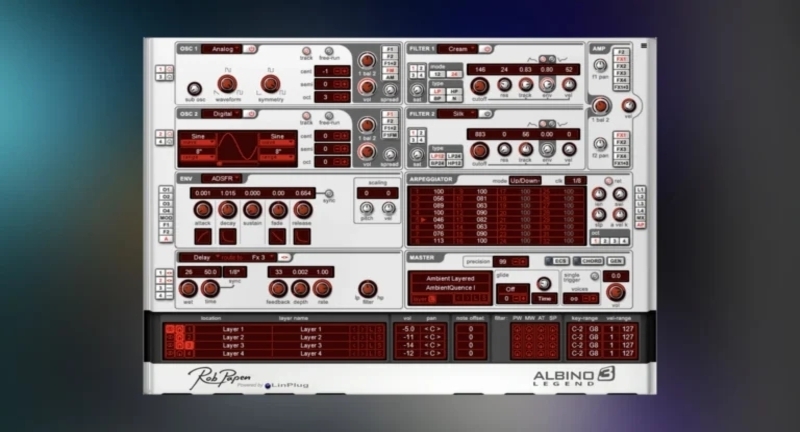Select the L1 tab on right side
800x432 pixels.
[x=640, y=190]
